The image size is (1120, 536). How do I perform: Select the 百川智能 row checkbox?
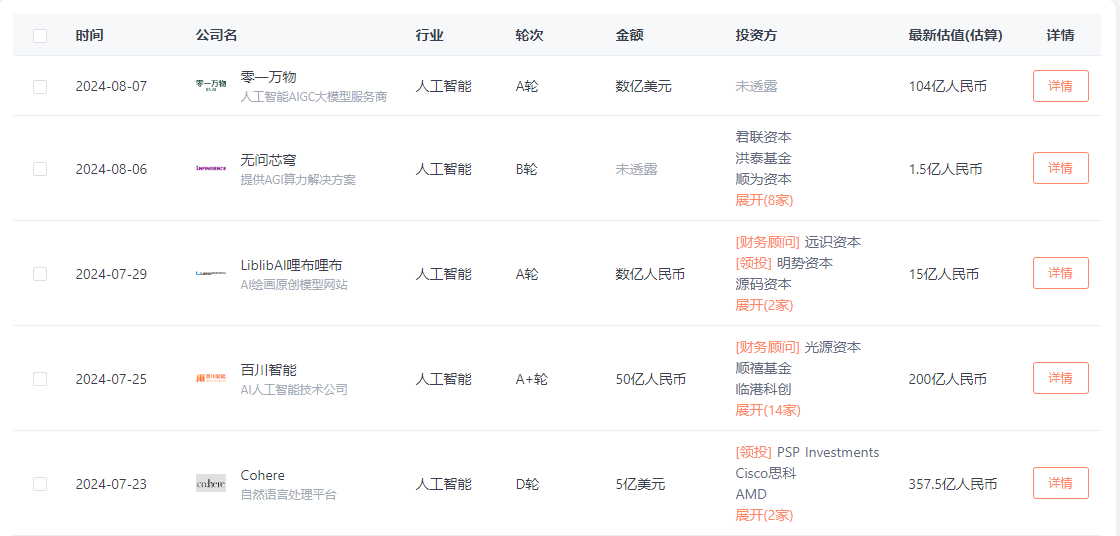40,379
